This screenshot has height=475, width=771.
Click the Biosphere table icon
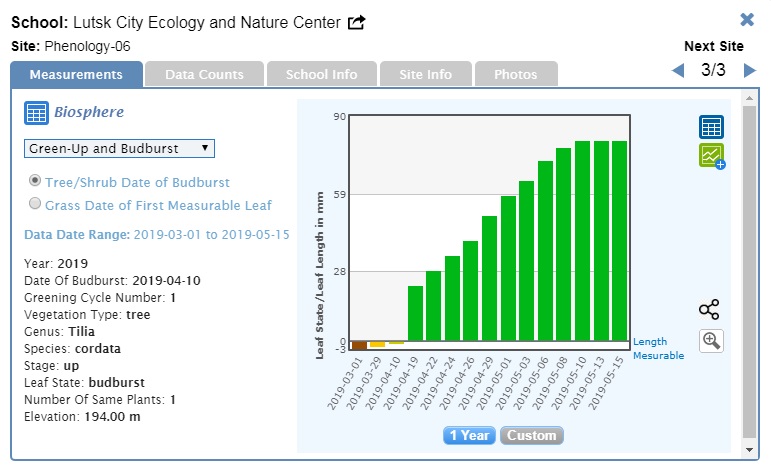pos(36,113)
